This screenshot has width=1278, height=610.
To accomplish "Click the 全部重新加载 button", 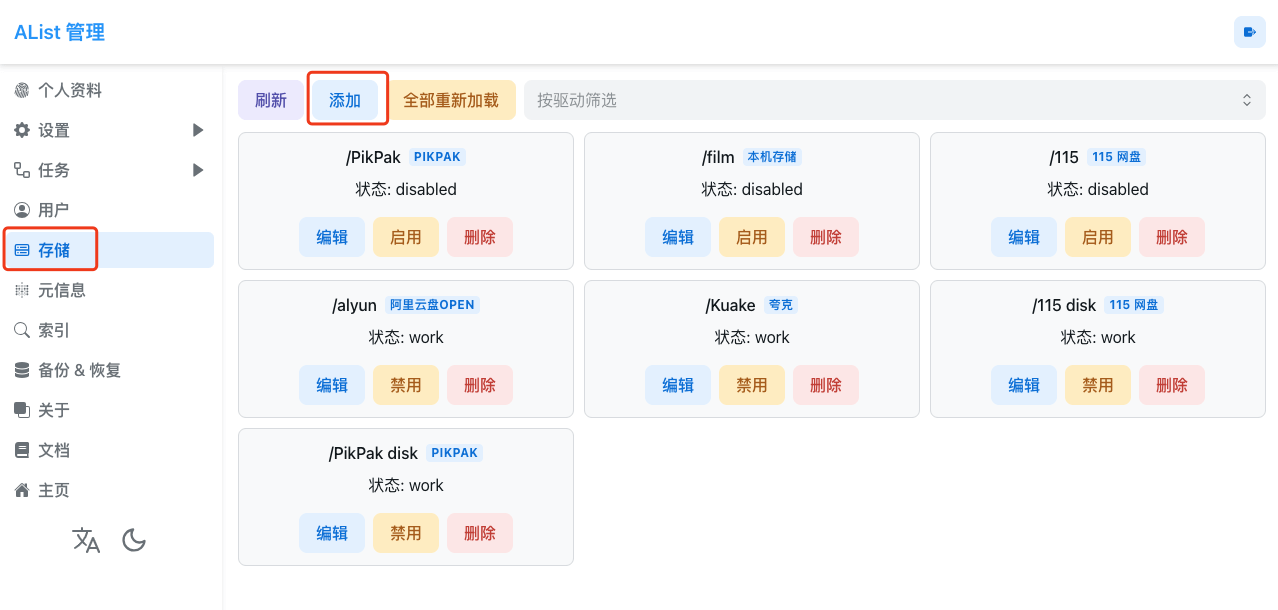I will (x=451, y=100).
